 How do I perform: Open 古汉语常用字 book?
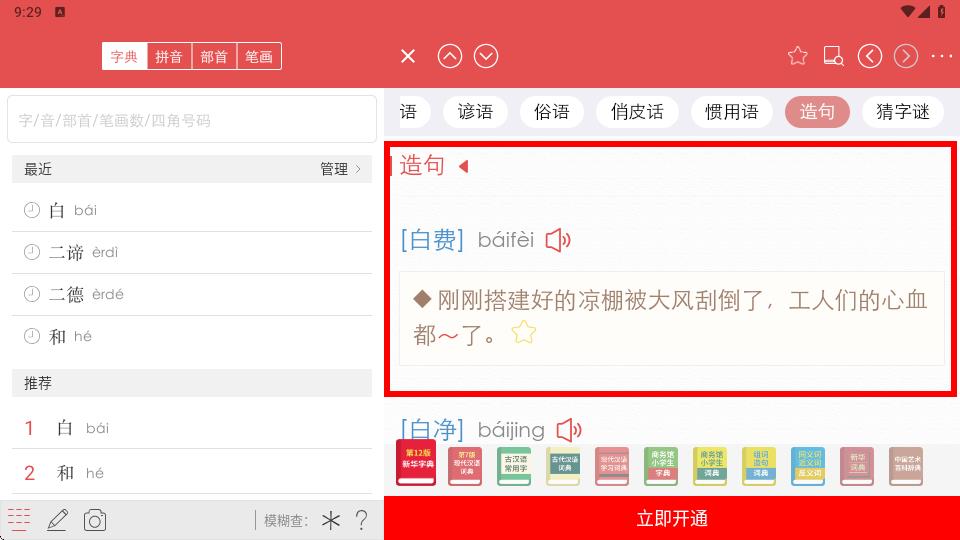514,467
